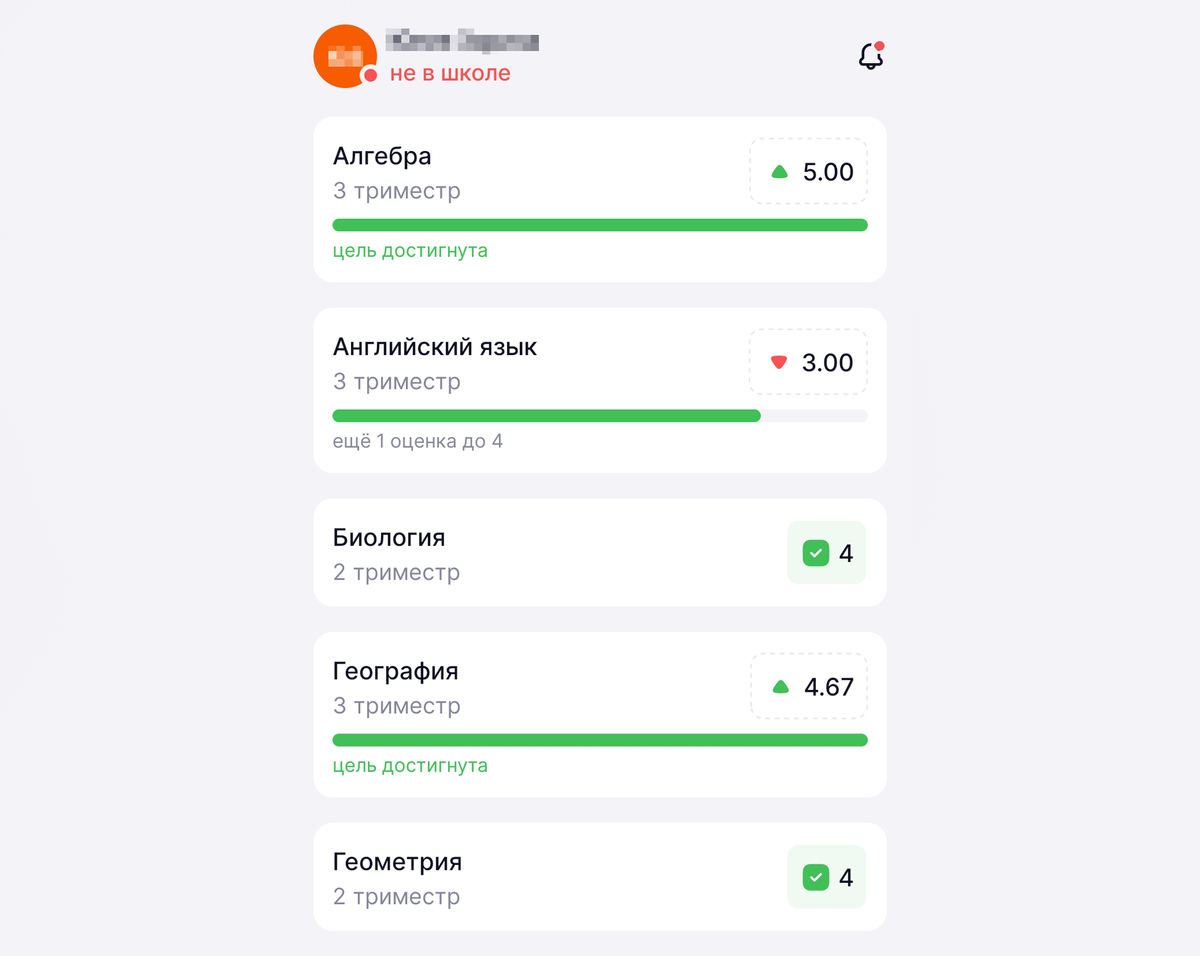The height and width of the screenshot is (956, 1200).
Task: Open the Биология subject card
Action: pos(600,552)
